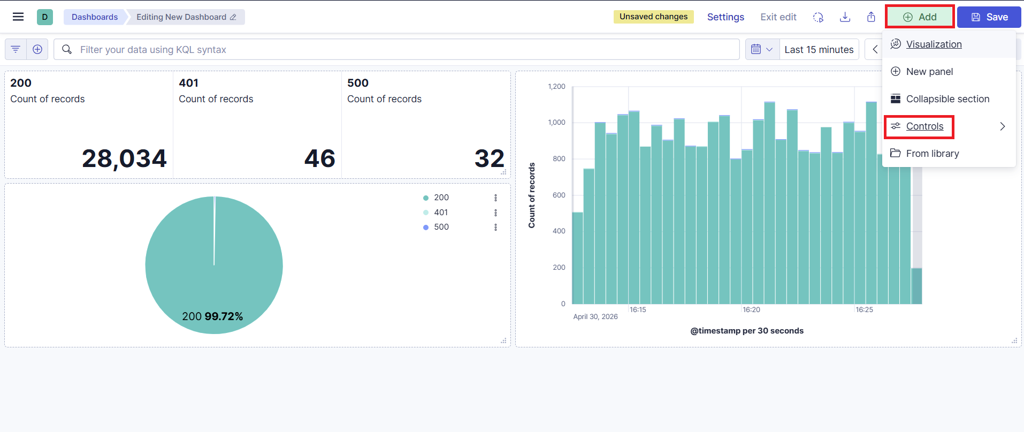Open dashboard Settings
This screenshot has width=1024, height=432.
pyautogui.click(x=726, y=17)
